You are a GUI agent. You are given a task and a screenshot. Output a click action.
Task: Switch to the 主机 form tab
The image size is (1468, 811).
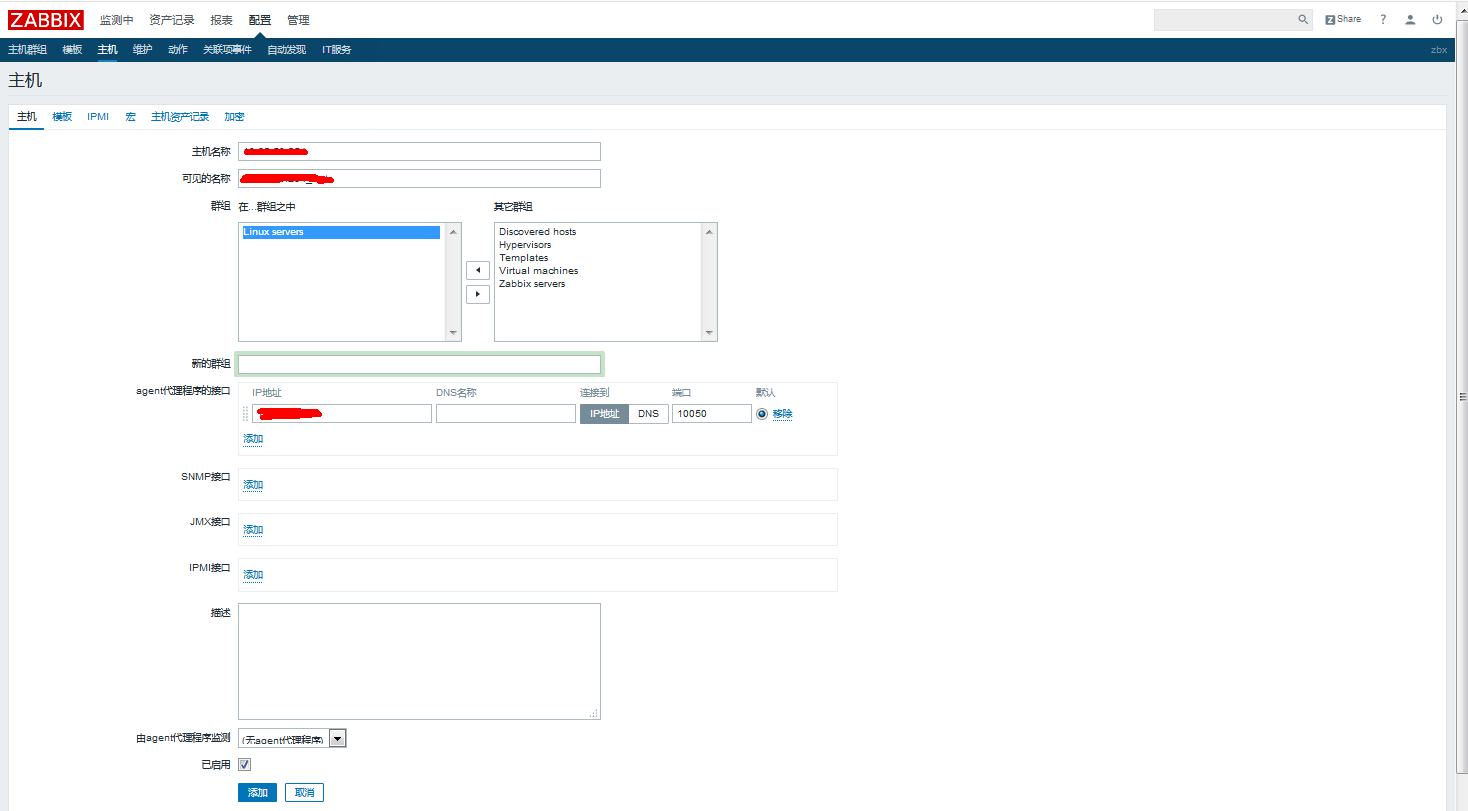pyautogui.click(x=27, y=117)
